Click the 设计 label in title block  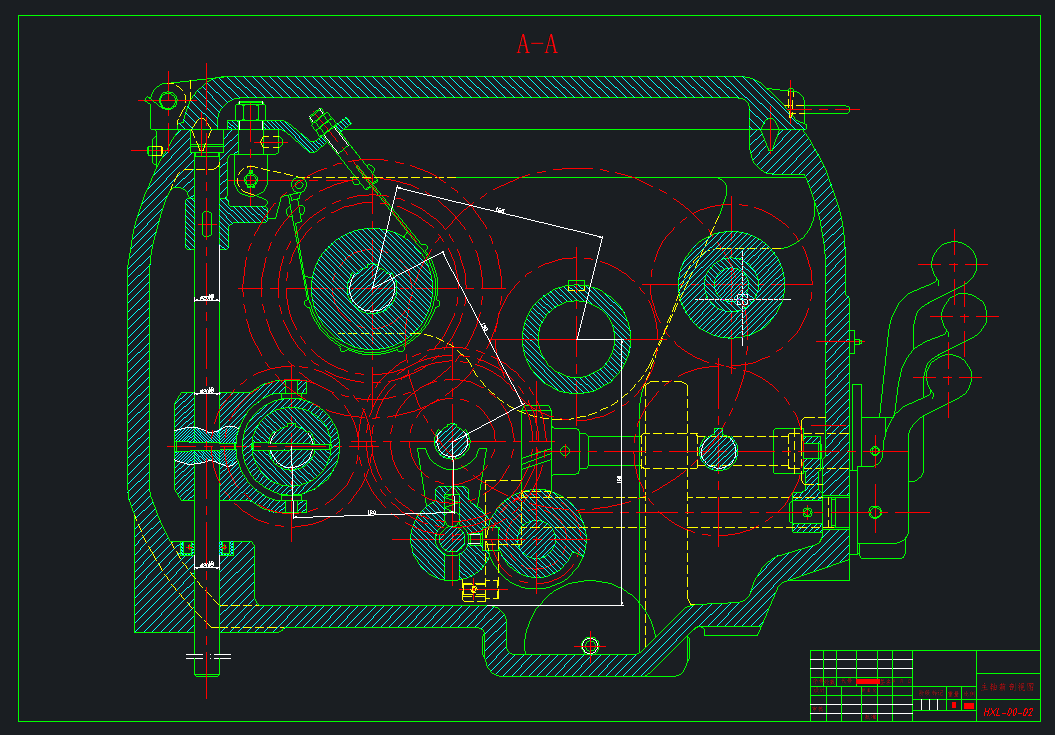tap(818, 691)
